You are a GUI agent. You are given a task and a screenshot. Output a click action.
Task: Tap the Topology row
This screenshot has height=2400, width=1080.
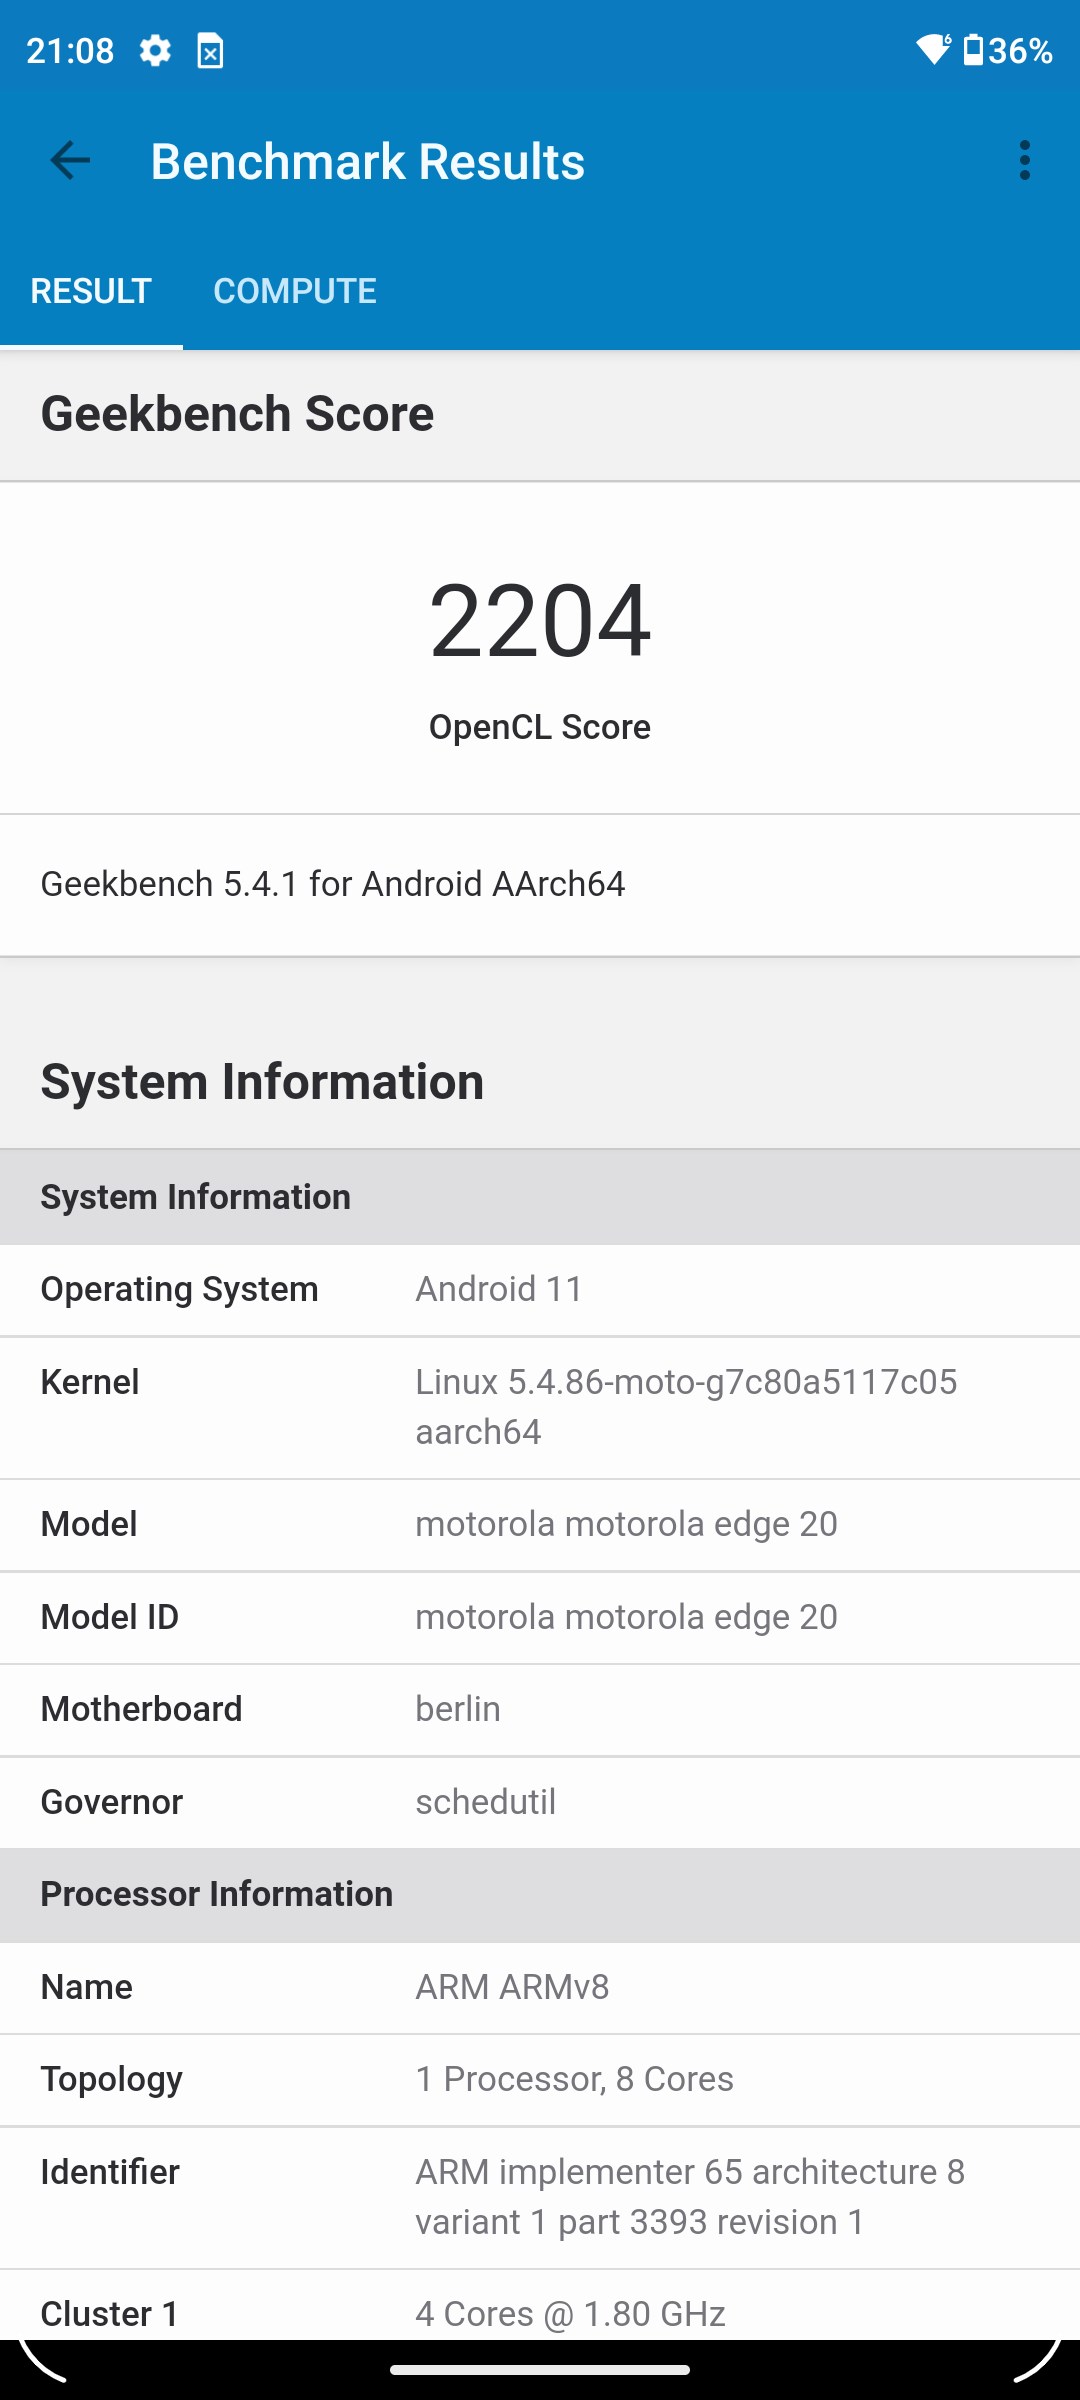pos(540,2080)
